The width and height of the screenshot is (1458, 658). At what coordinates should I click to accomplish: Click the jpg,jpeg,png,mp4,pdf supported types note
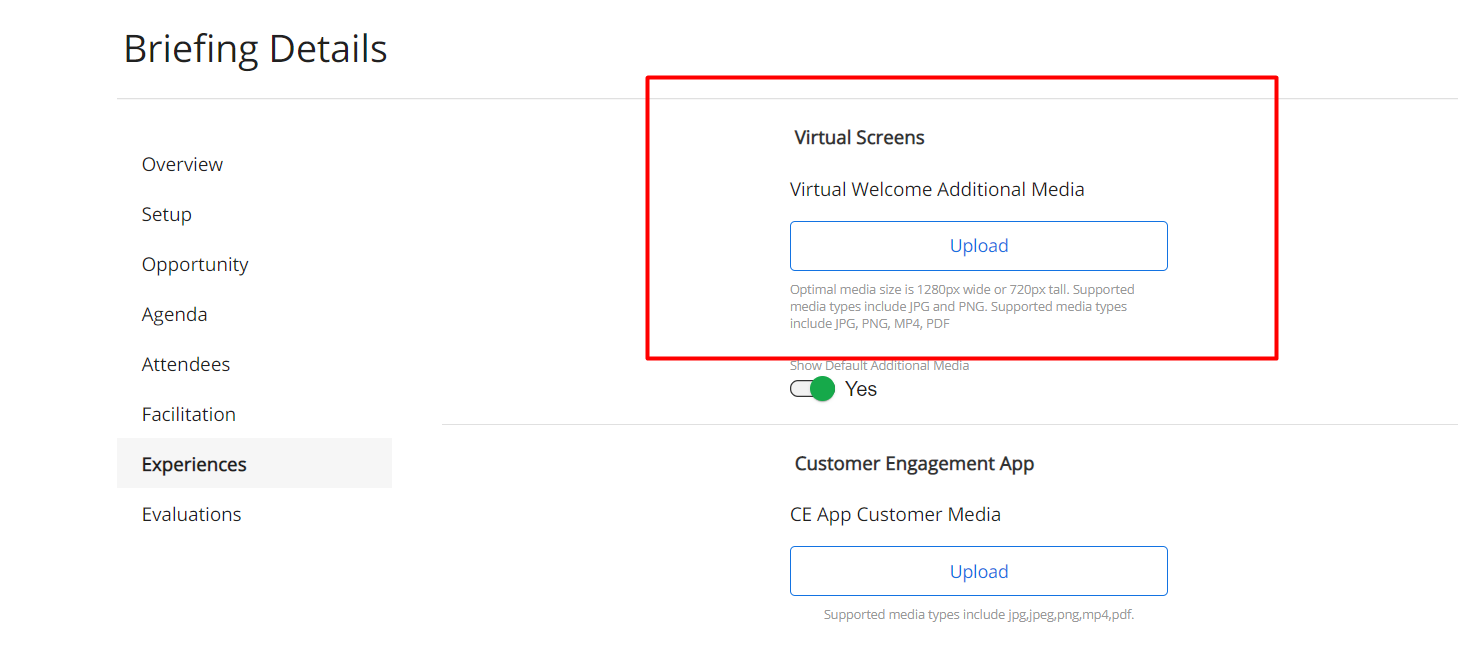click(978, 615)
